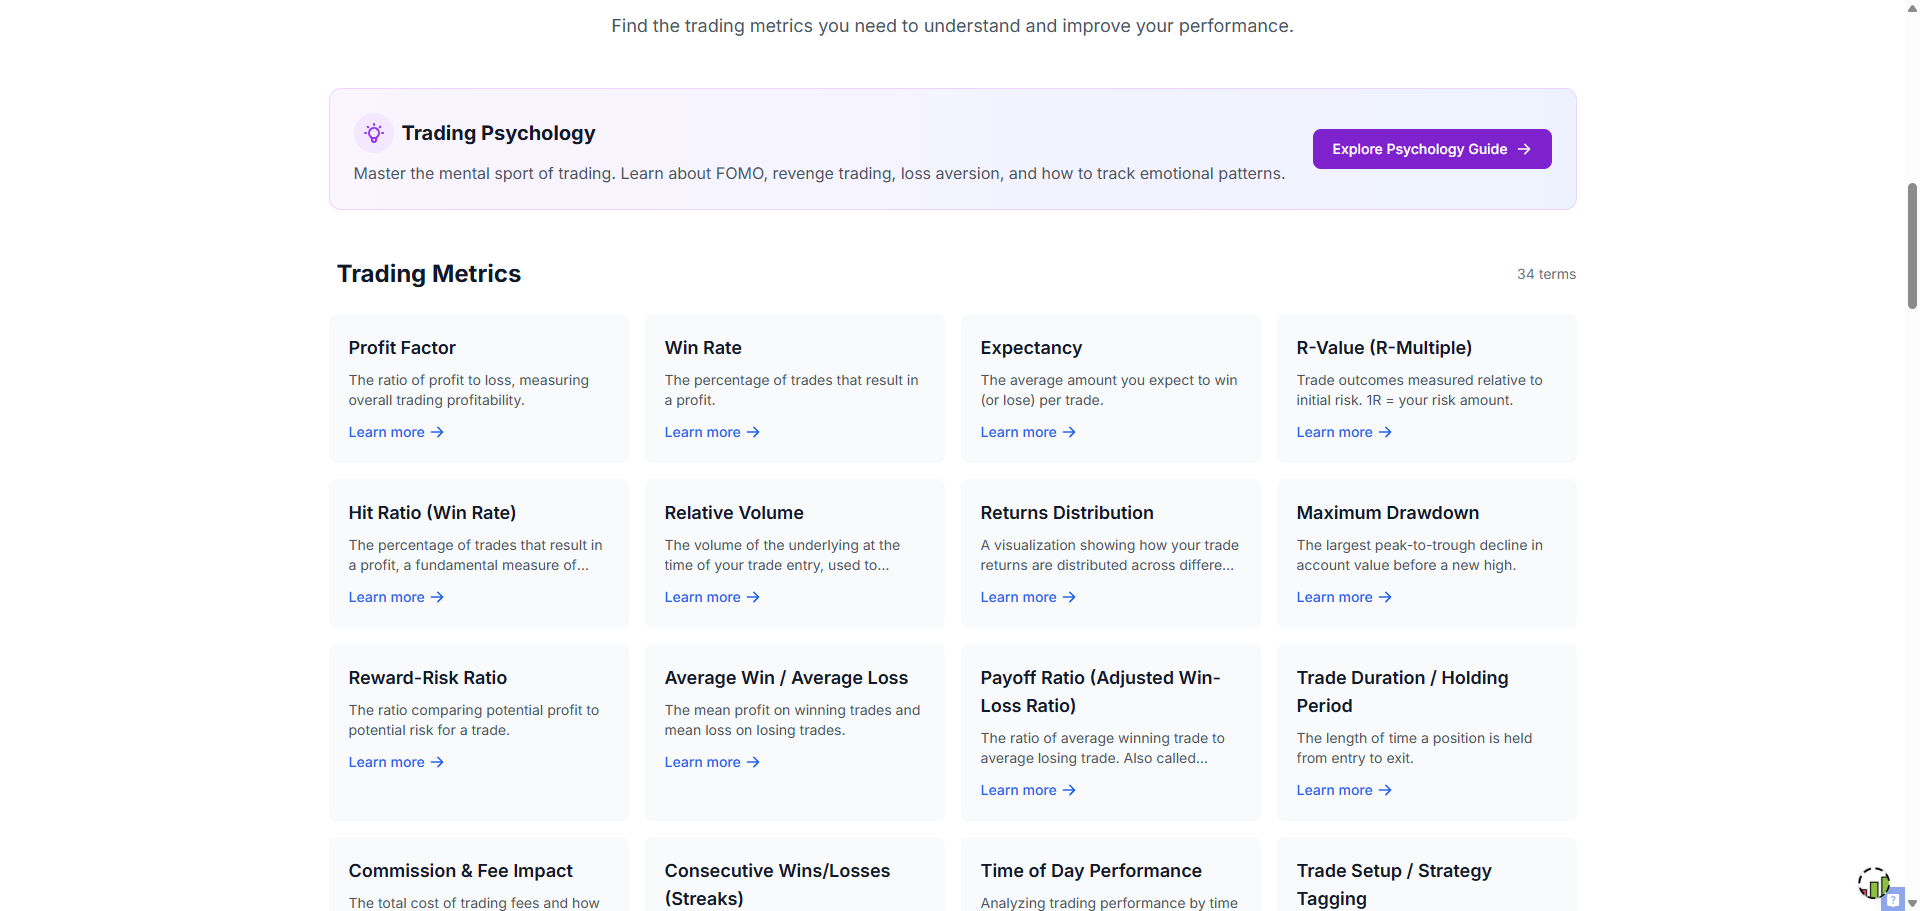Screen dimensions: 1920x911
Task: Click the vertical scrollbar thumb
Action: pos(1912,245)
